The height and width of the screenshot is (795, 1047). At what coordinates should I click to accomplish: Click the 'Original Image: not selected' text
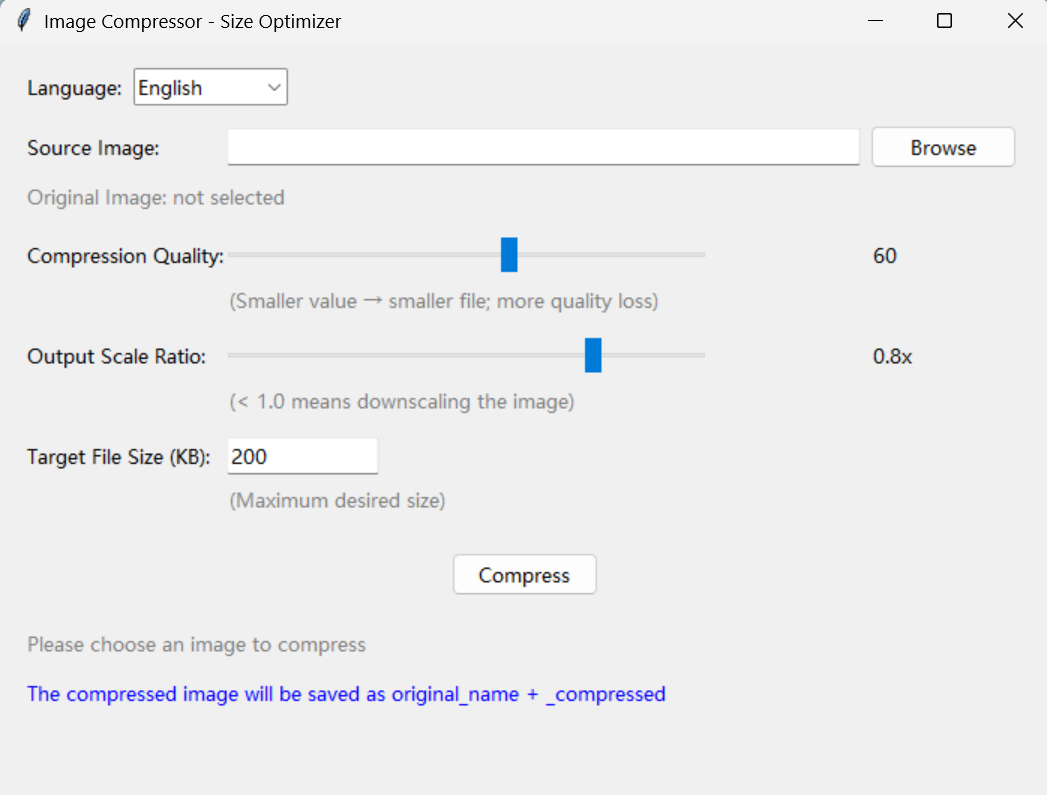156,198
